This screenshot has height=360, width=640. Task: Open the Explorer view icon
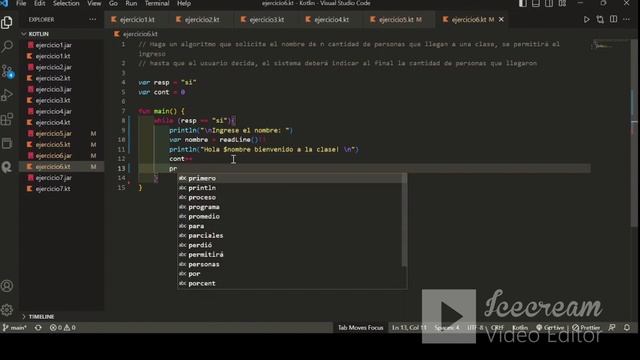tap(7, 22)
